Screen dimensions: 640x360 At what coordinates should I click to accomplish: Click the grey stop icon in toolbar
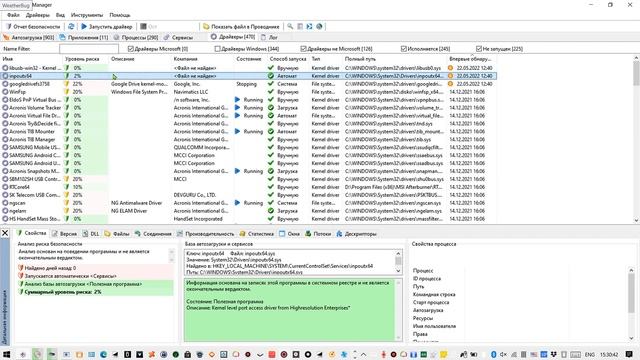[x=143, y=27]
